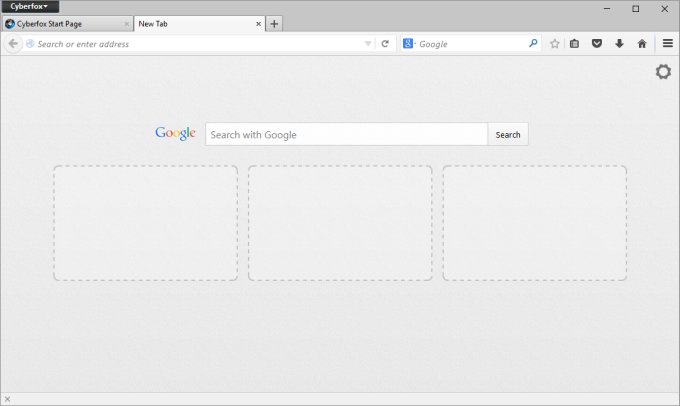
Task: Click the magnifier search icon in toolbar
Action: (533, 43)
